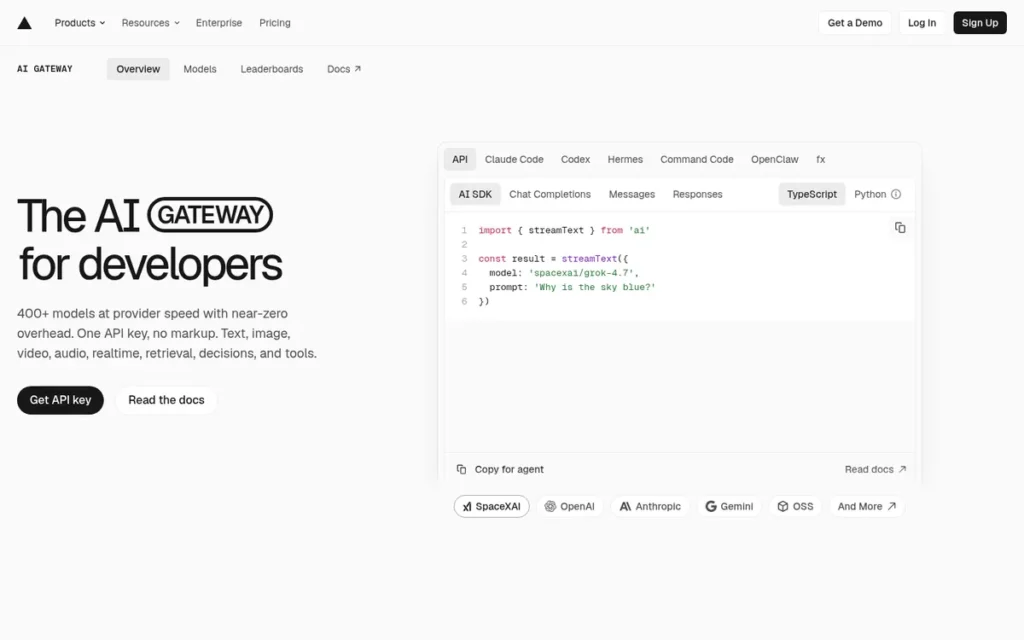Viewport: 1024px width, 640px height.
Task: Copy the code snippet with copy icon
Action: tap(900, 228)
